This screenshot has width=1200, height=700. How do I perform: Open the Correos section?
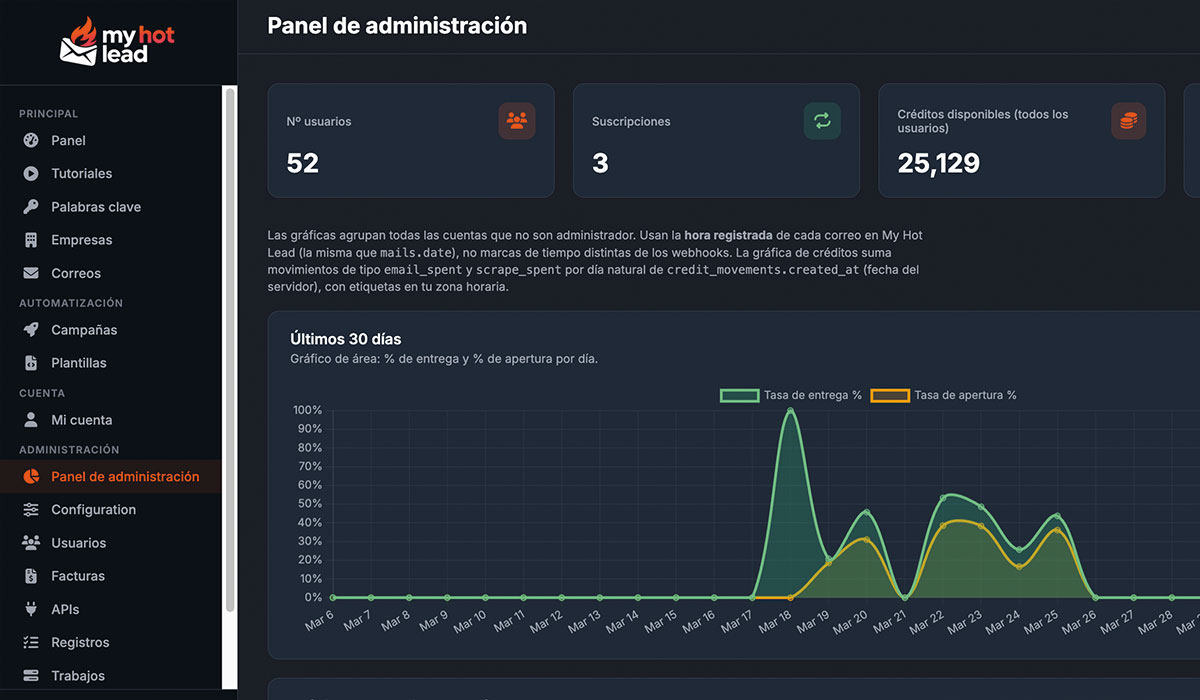[111, 273]
